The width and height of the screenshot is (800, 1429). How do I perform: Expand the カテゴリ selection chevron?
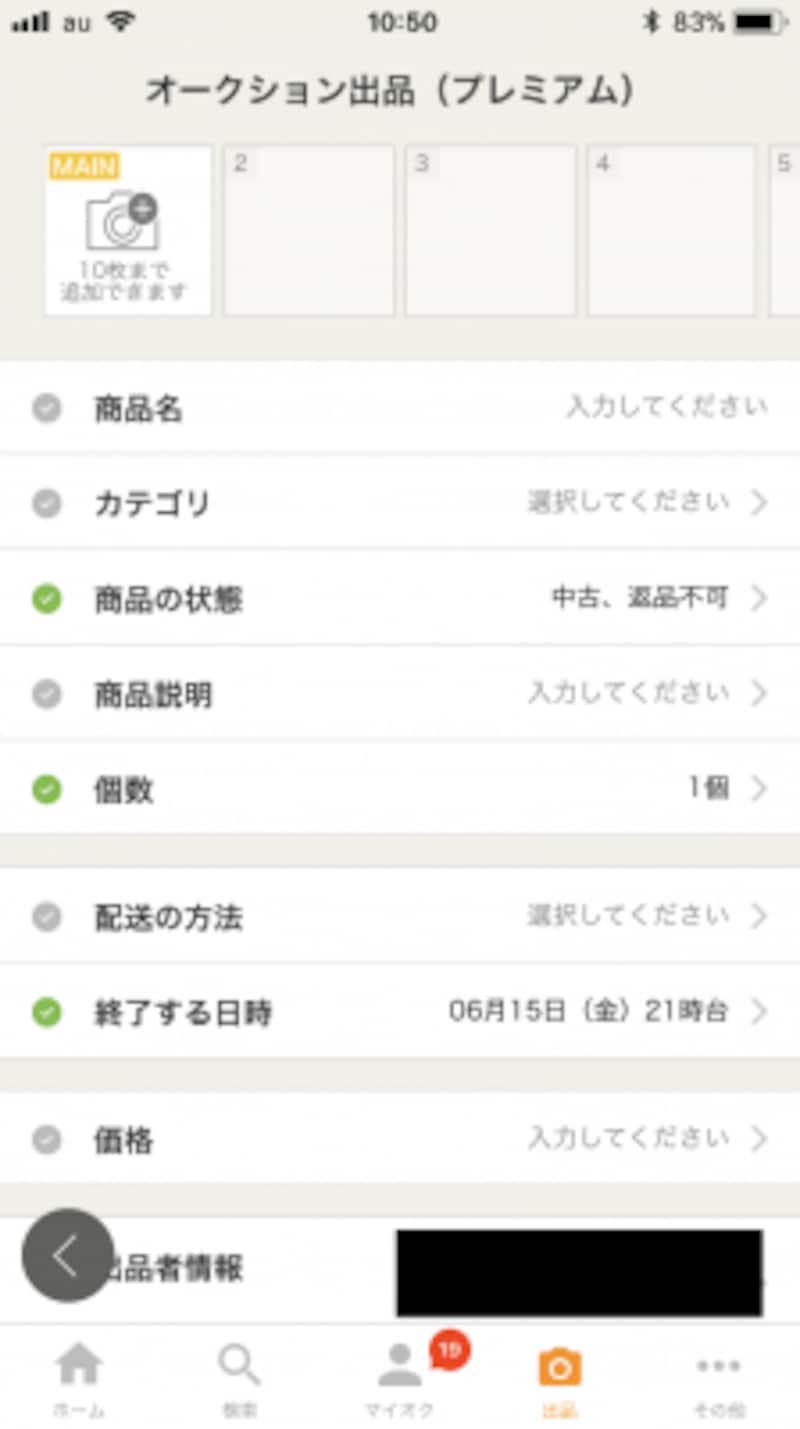click(759, 502)
